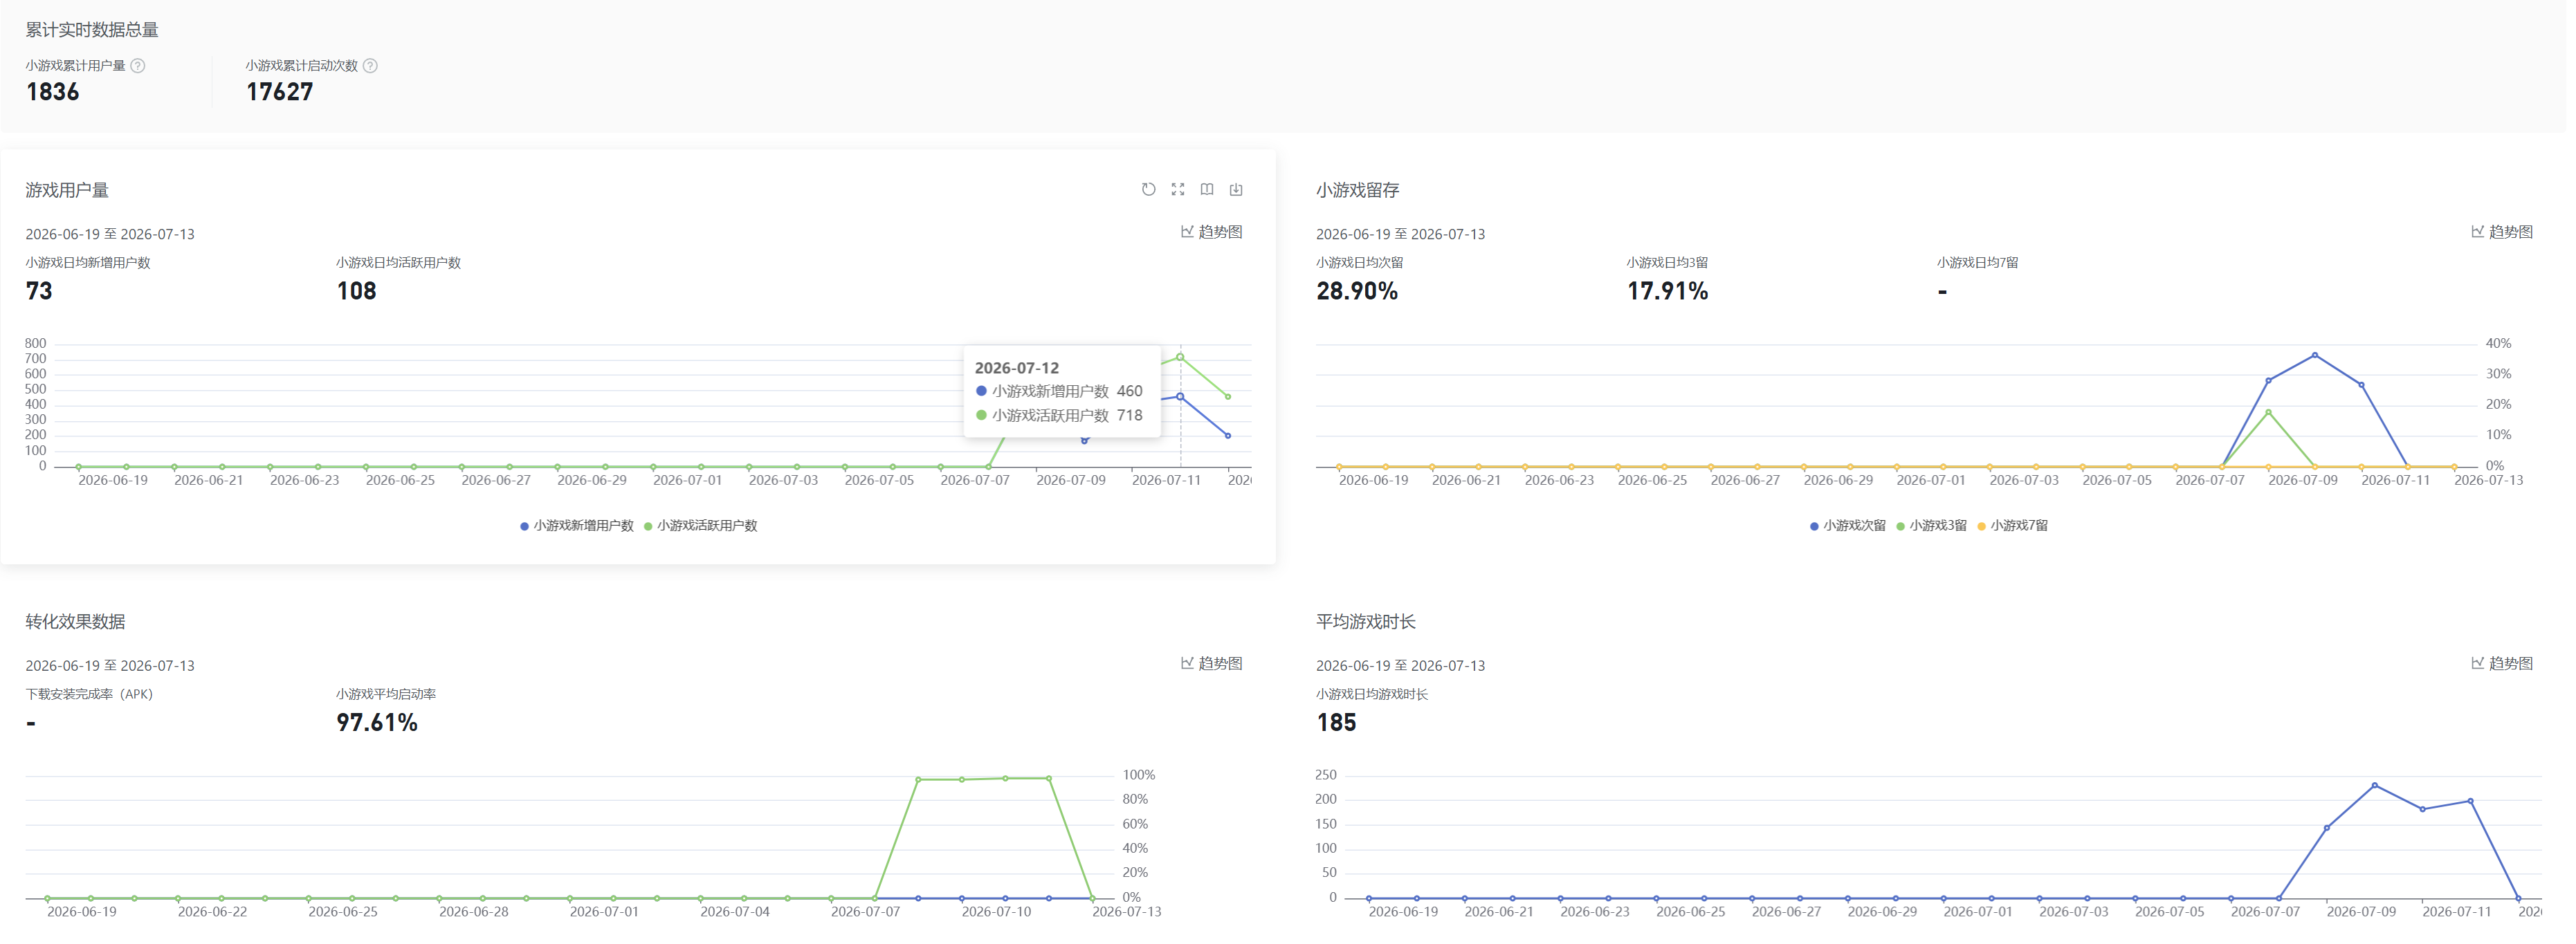Click 趋势图 in the 转化效果数据 card
The image size is (2576, 944).
(1211, 663)
